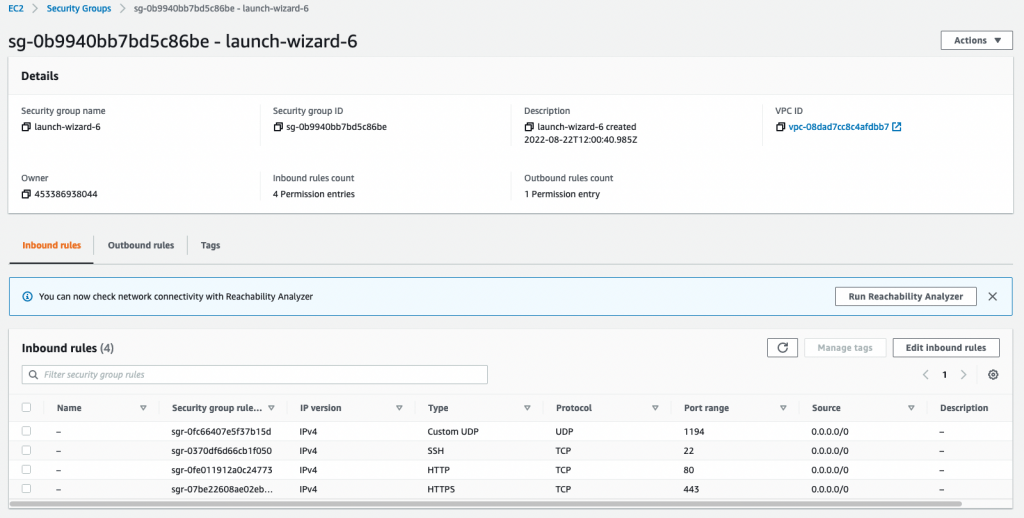1024x518 pixels.
Task: Click port range value 22
Action: click(689, 451)
